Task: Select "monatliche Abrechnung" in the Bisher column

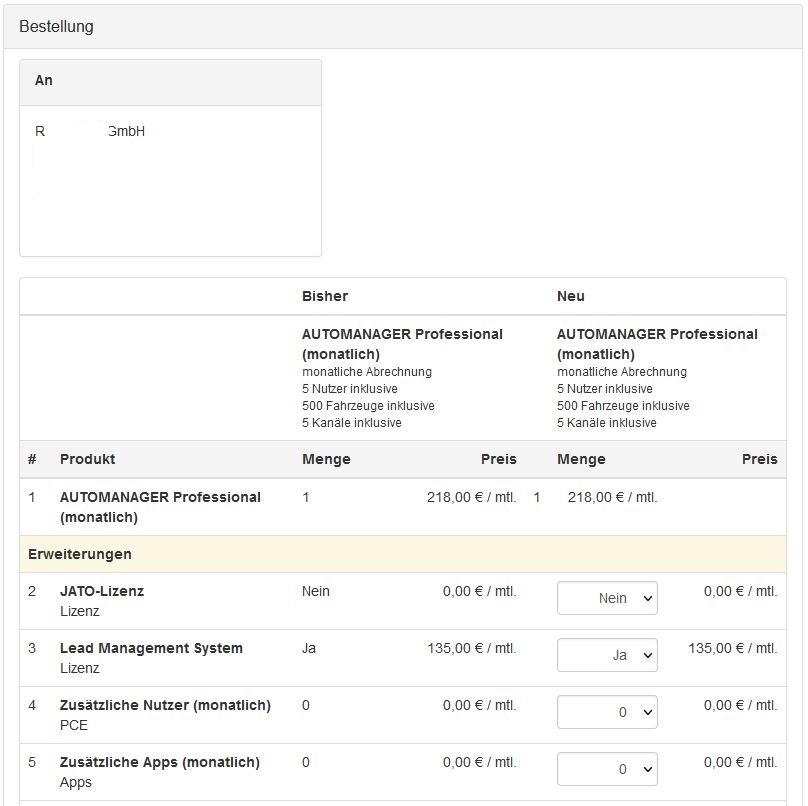Action: click(x=367, y=372)
